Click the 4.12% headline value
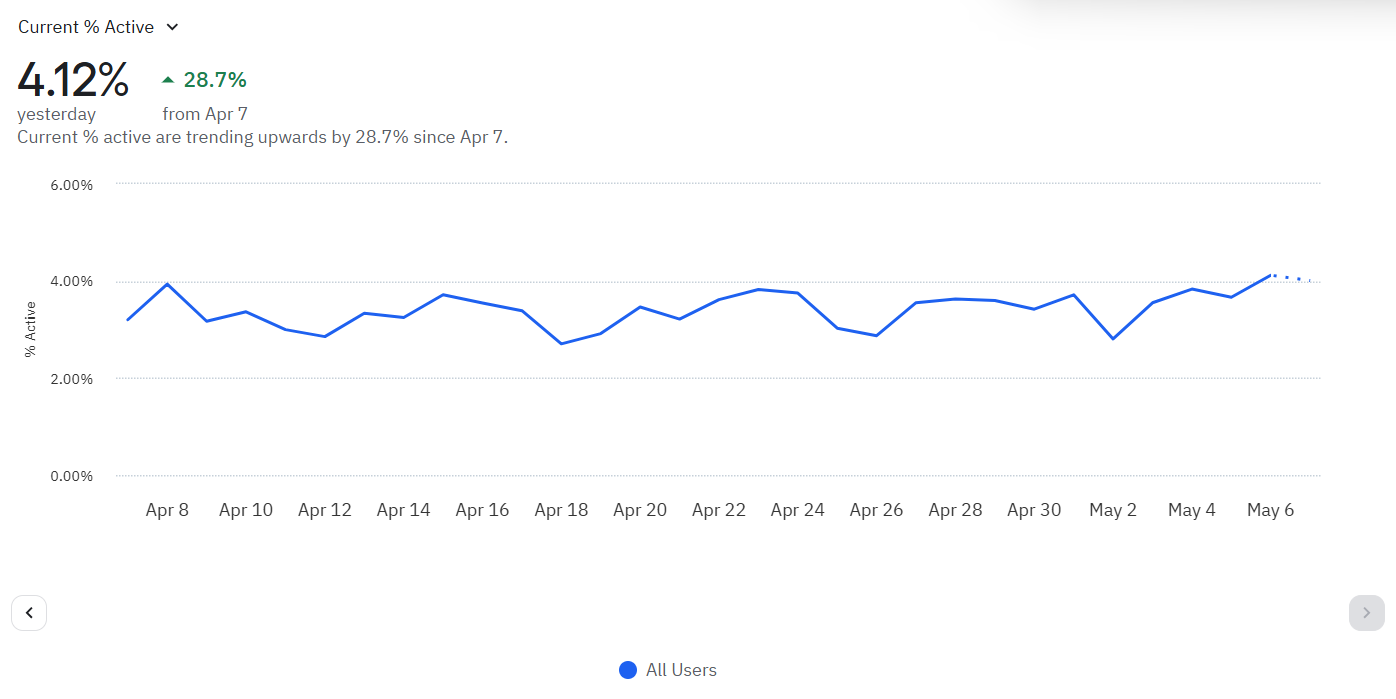The width and height of the screenshot is (1396, 699). point(73,80)
